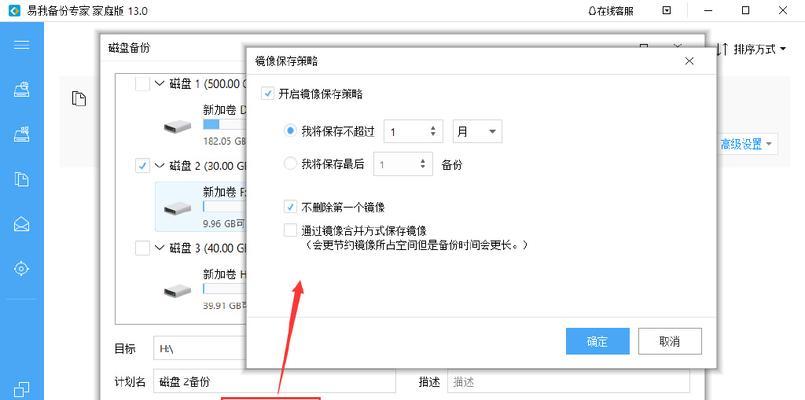Open the file backup sidebar icon
805x400 pixels.
pos(21,179)
